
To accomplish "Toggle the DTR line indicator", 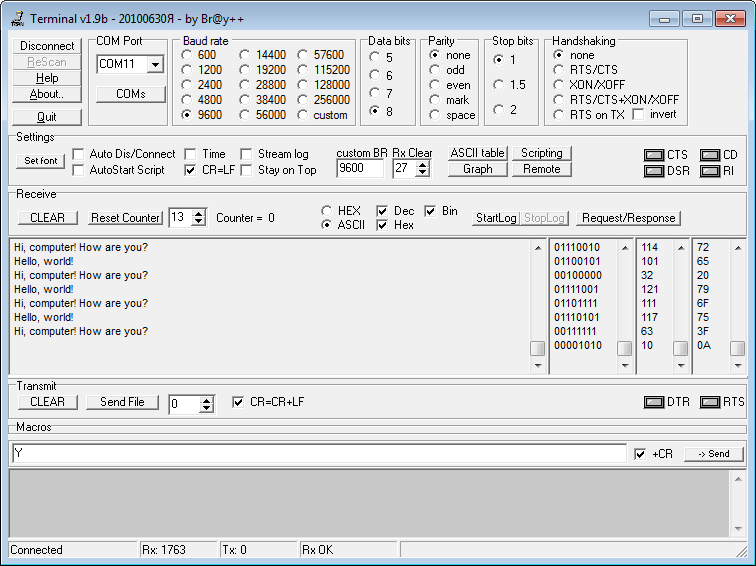I will click(654, 402).
